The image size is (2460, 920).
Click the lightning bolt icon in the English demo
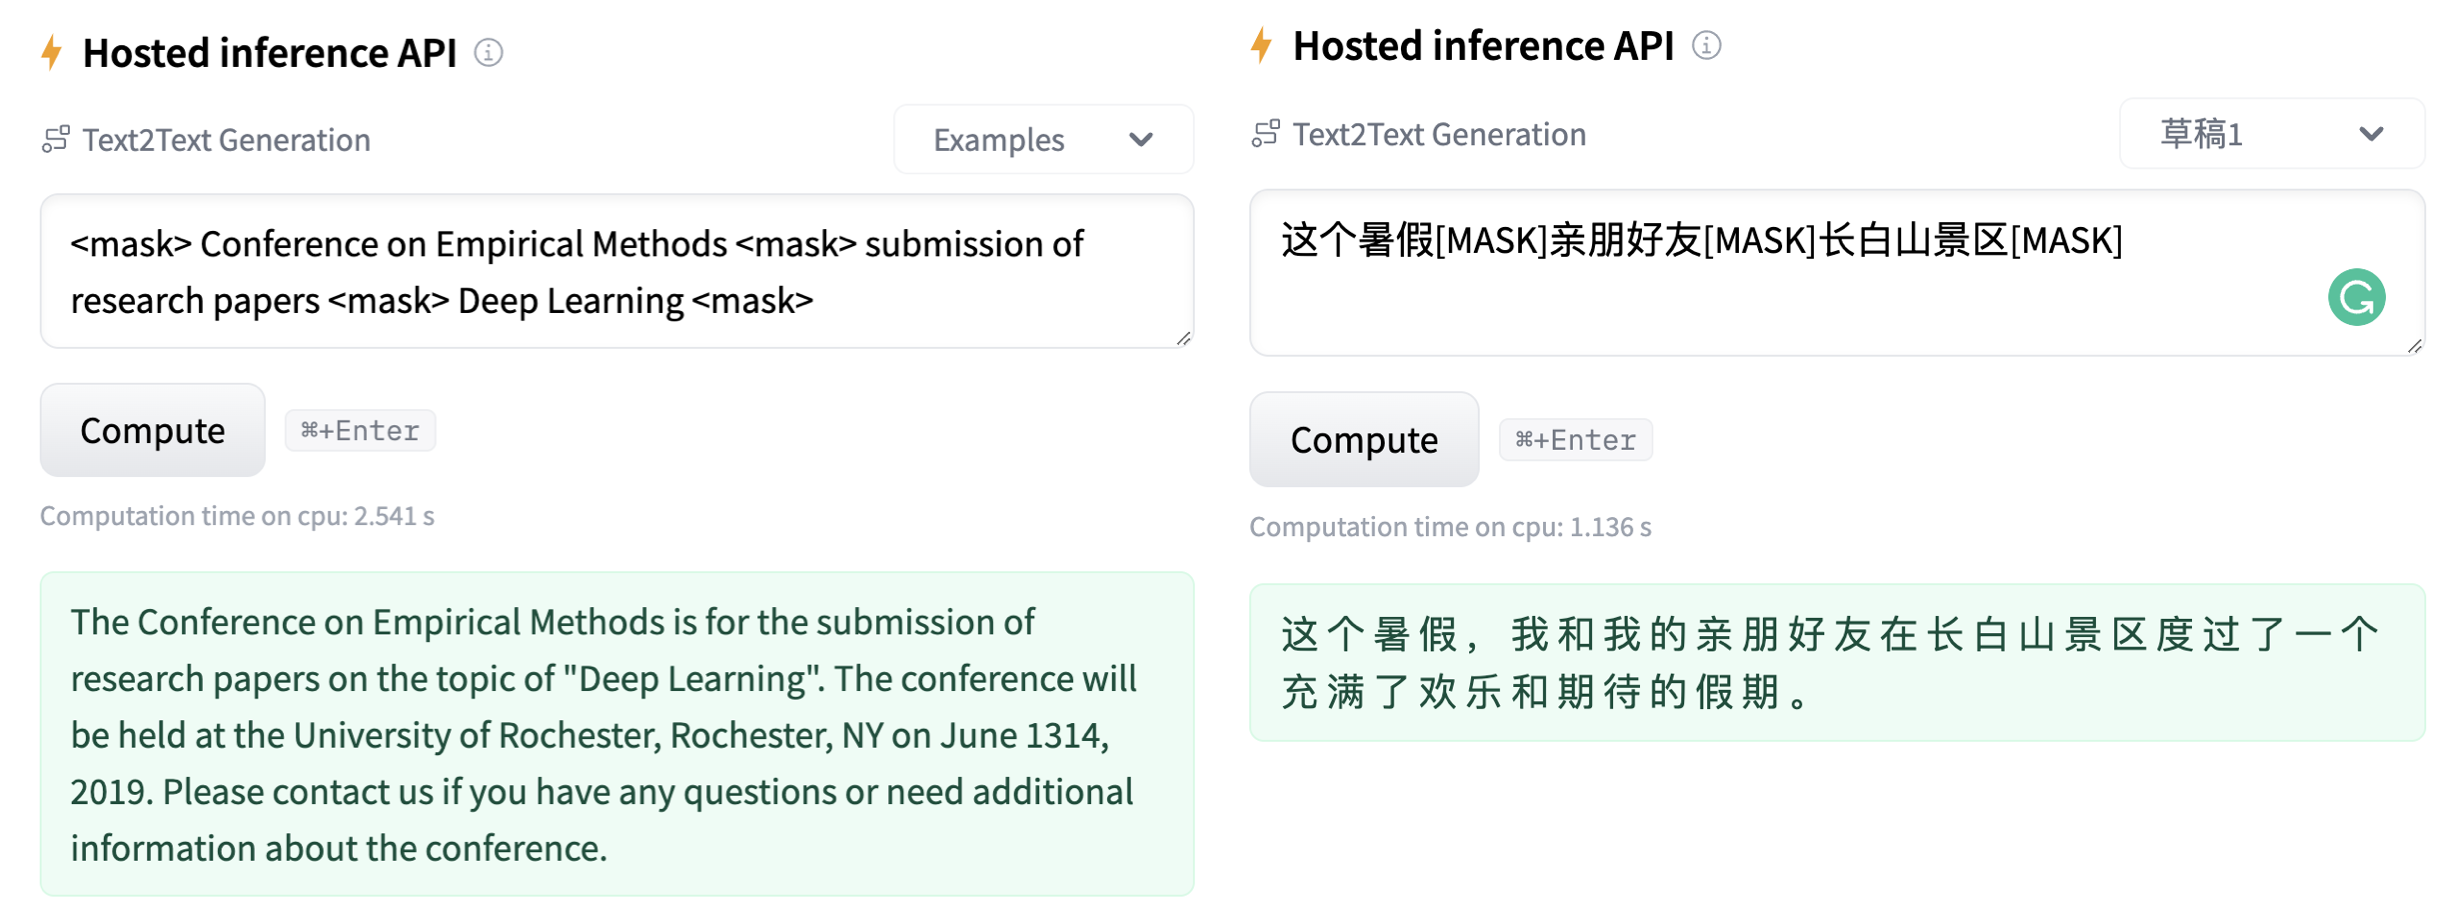coord(52,52)
